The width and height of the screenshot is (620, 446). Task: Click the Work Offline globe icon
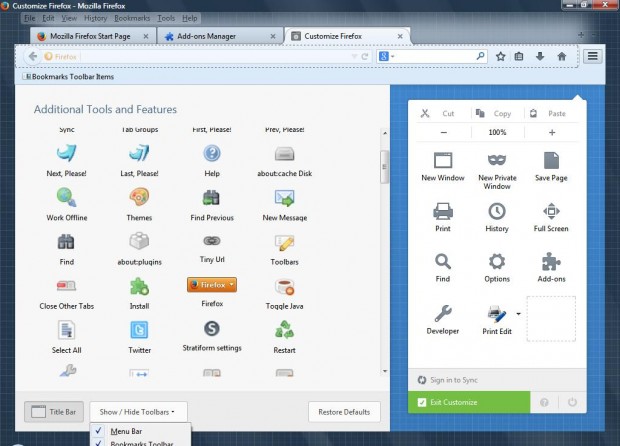pos(66,197)
